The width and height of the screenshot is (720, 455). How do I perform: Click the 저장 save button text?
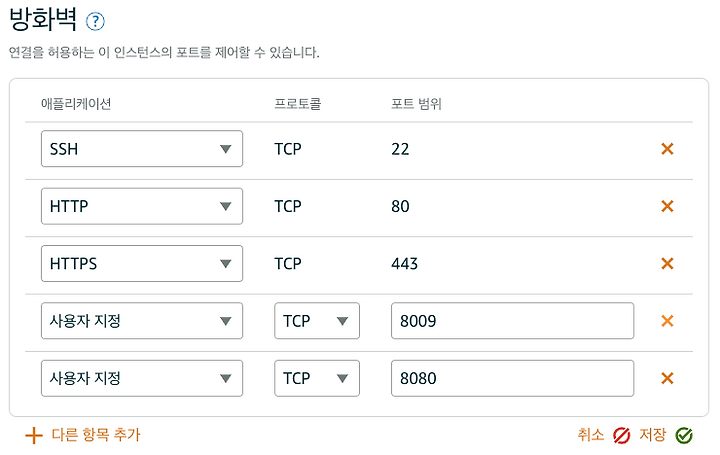652,434
